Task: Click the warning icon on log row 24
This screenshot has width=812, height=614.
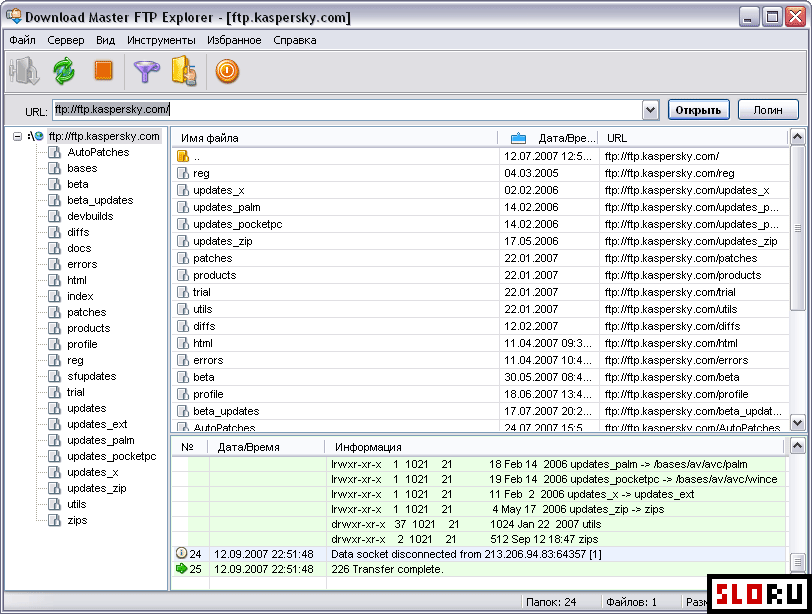Action: (x=181, y=553)
